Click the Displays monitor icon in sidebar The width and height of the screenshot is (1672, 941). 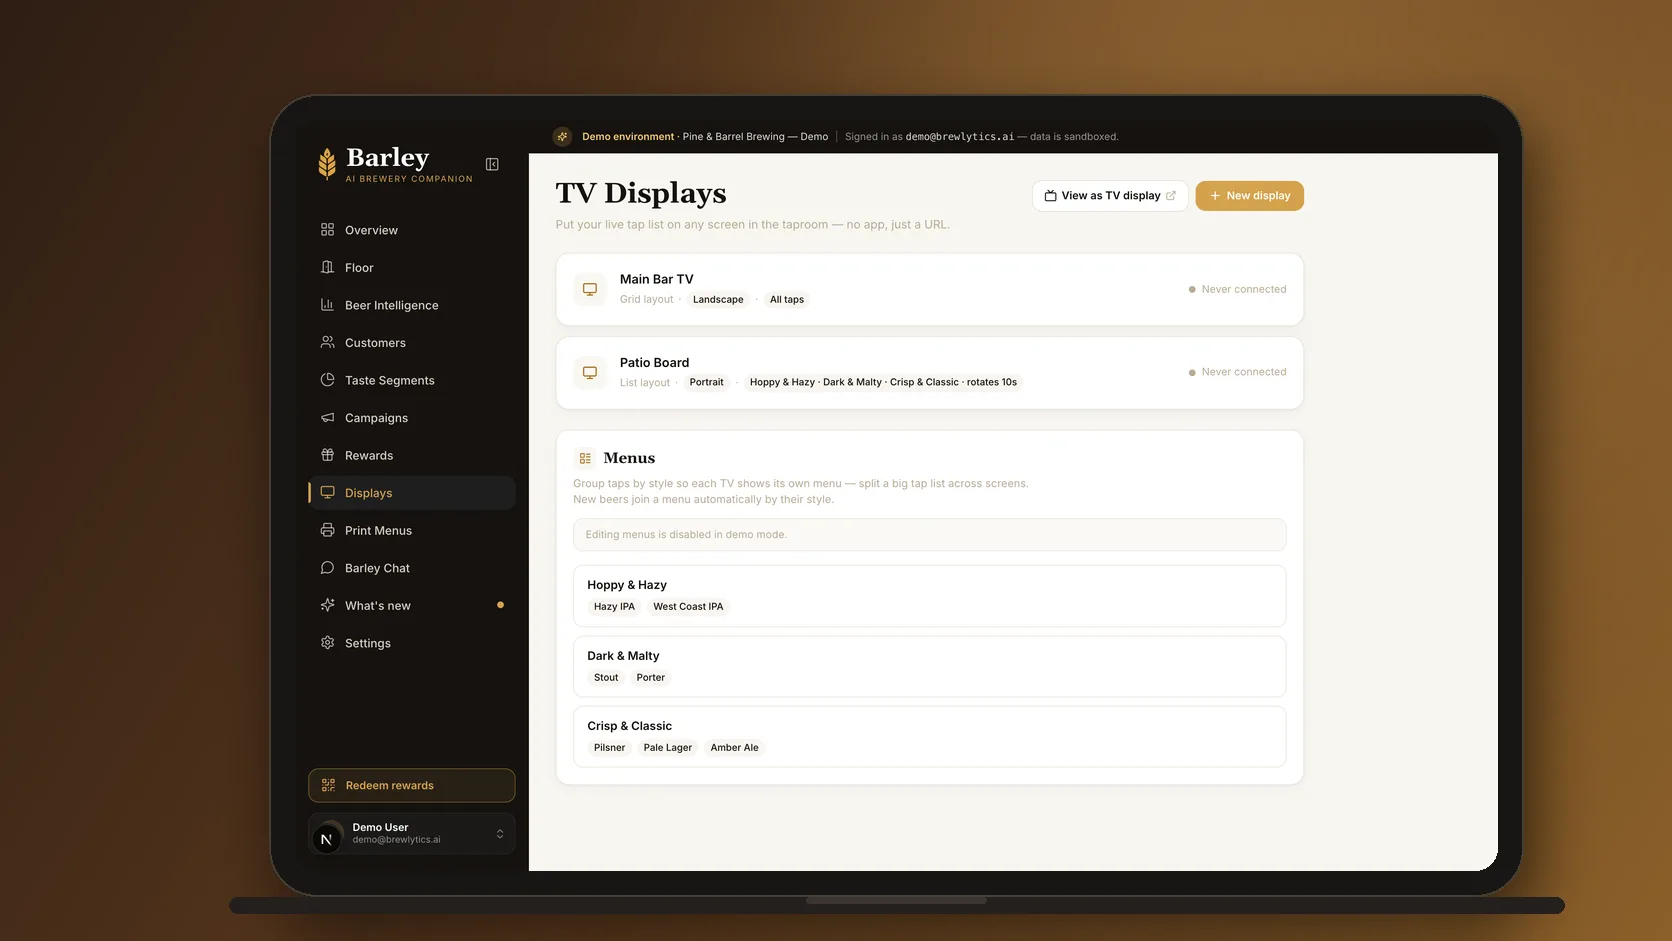tap(327, 493)
